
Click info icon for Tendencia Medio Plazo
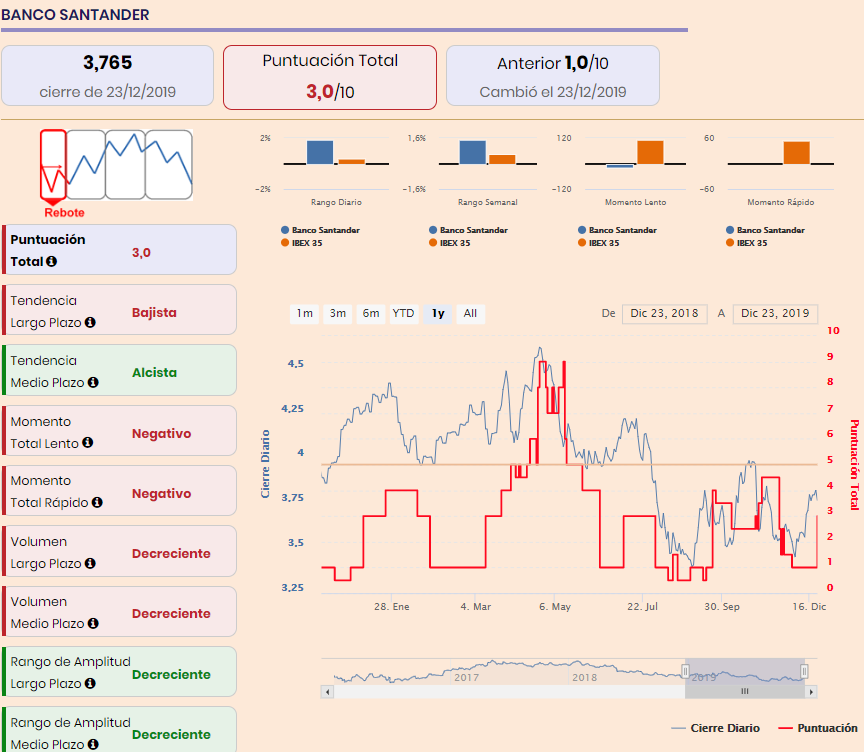(93, 382)
